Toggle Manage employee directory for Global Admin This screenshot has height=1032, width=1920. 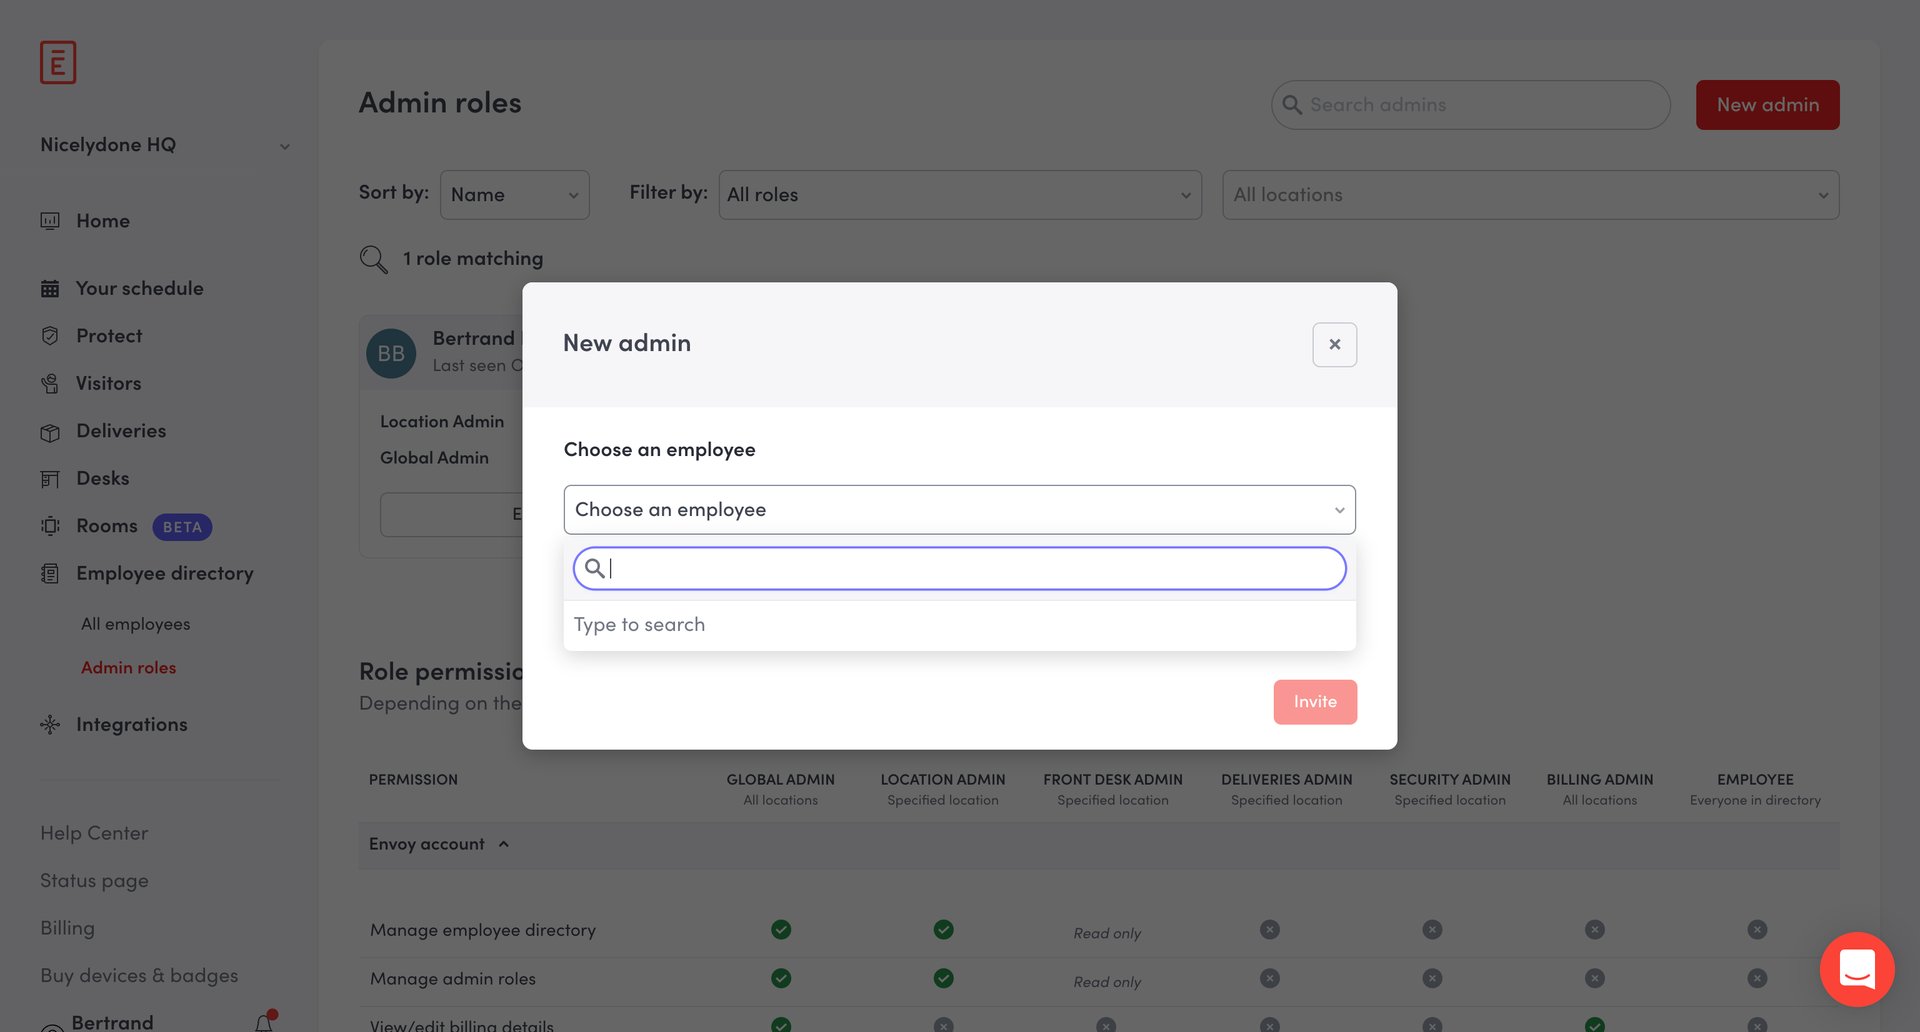pos(781,929)
